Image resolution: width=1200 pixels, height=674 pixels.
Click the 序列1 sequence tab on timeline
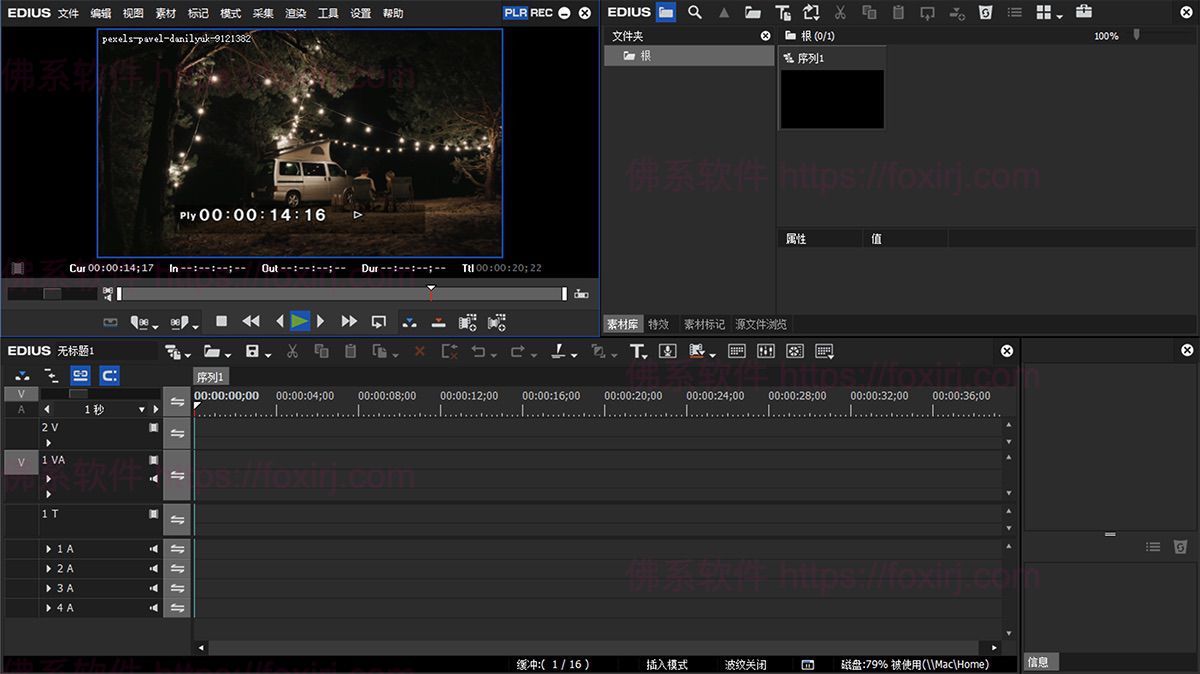(x=211, y=377)
